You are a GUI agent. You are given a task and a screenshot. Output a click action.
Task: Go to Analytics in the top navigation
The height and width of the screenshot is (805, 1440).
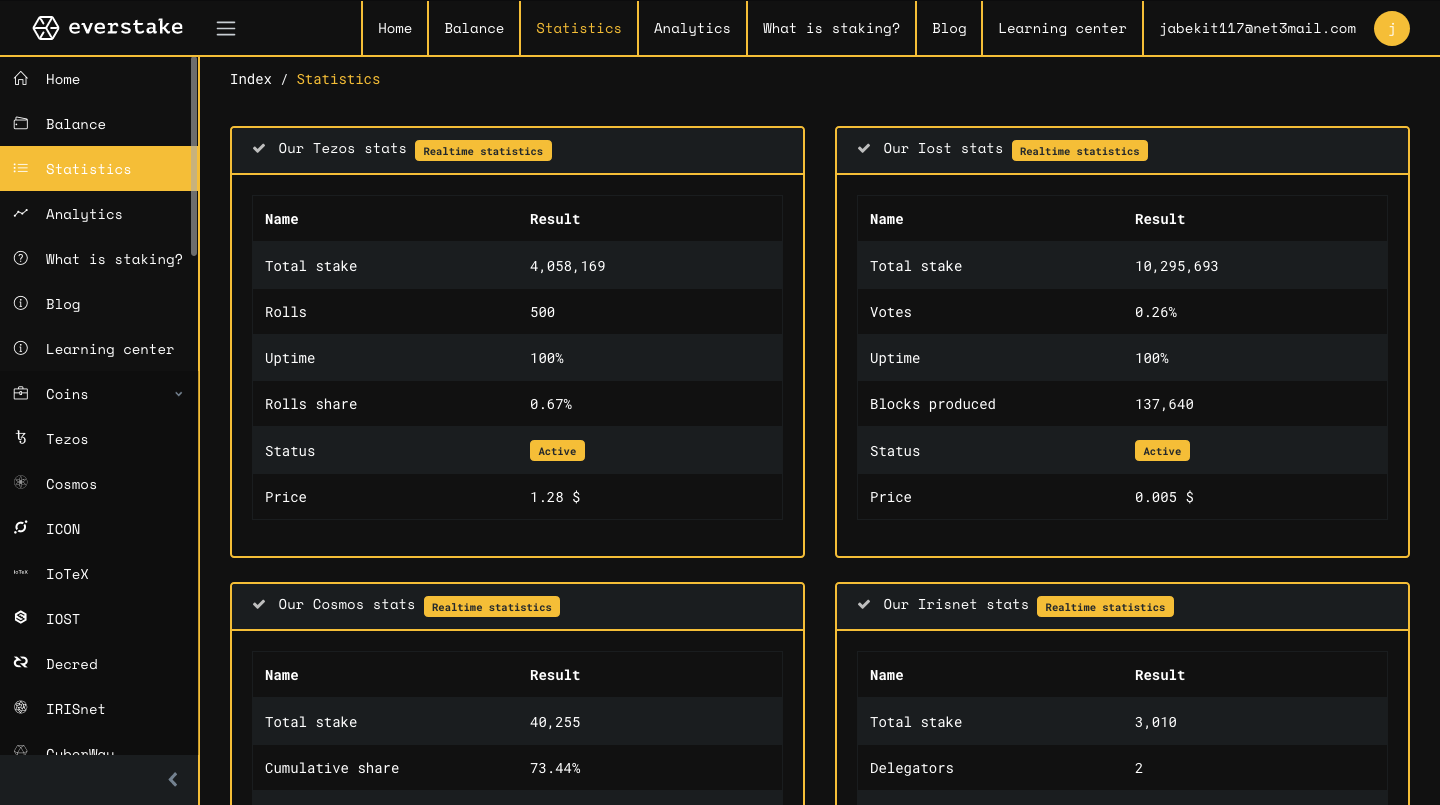pos(692,28)
